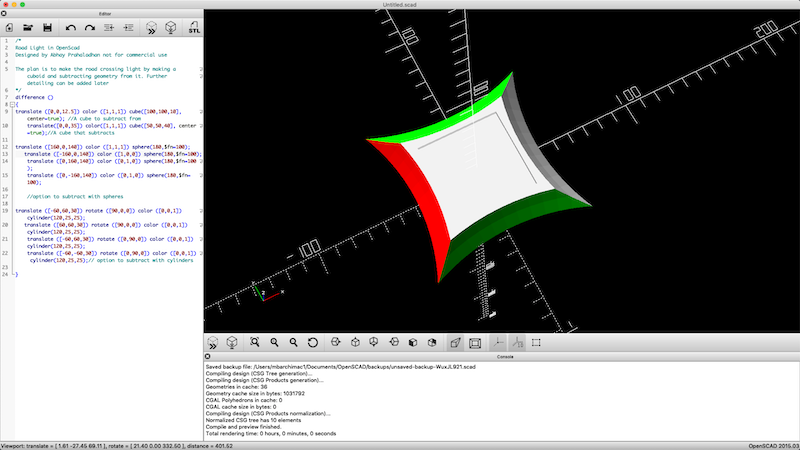This screenshot has height=450, width=800.
Task: Unindent code using the toolbar button
Action: [x=109, y=28]
